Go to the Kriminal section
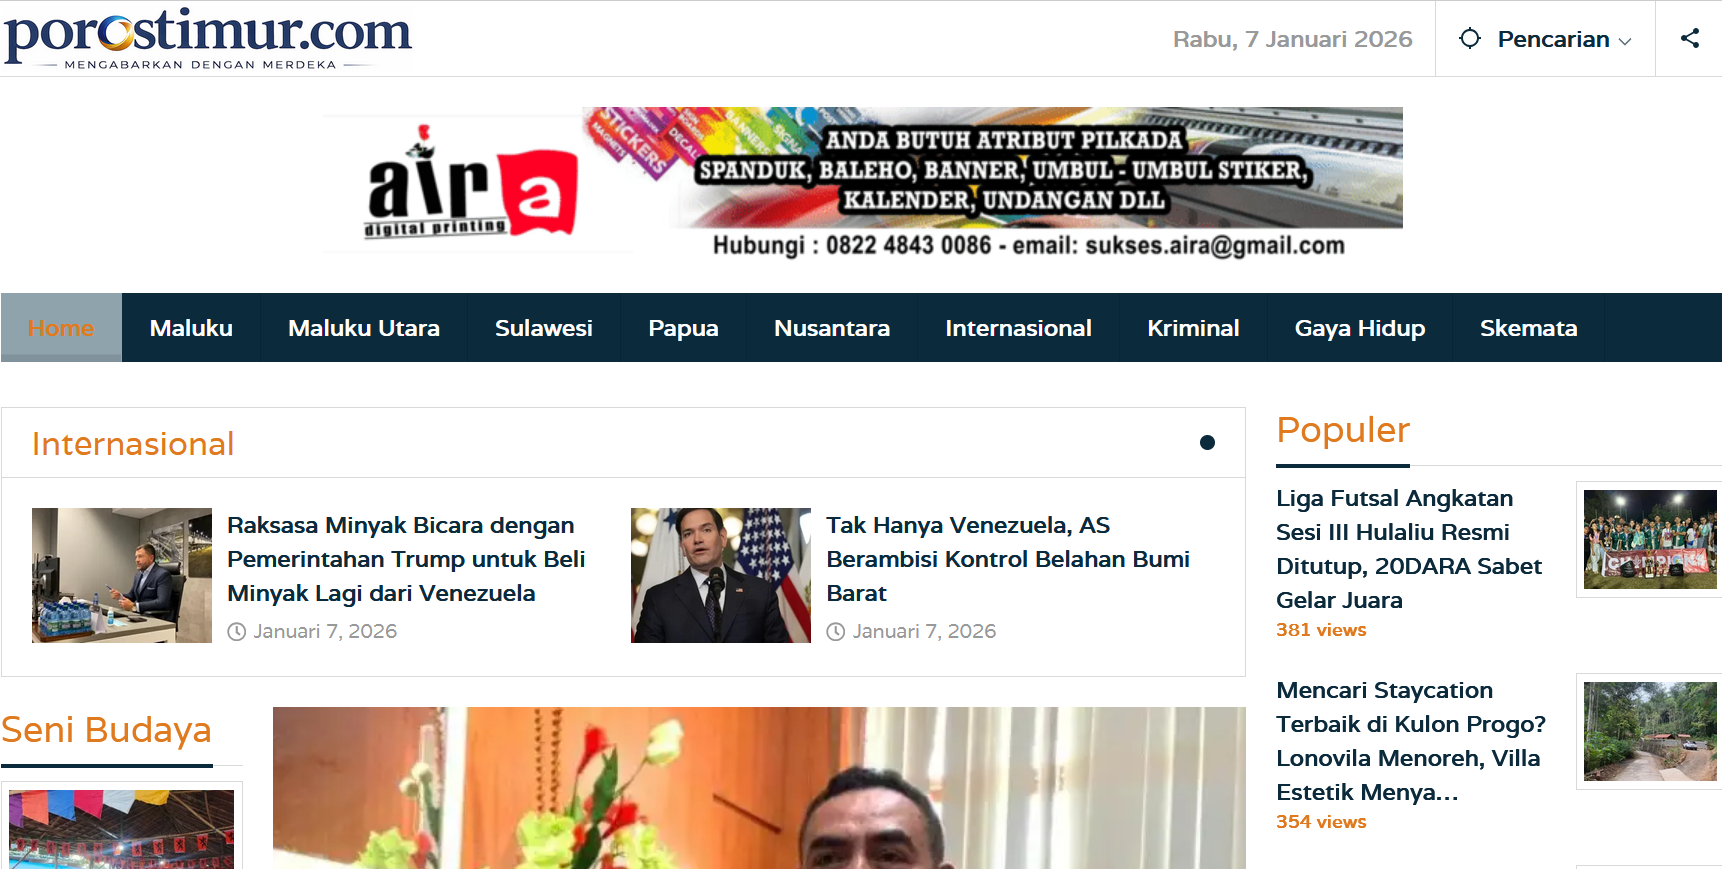Image resolution: width=1722 pixels, height=869 pixels. (1193, 328)
